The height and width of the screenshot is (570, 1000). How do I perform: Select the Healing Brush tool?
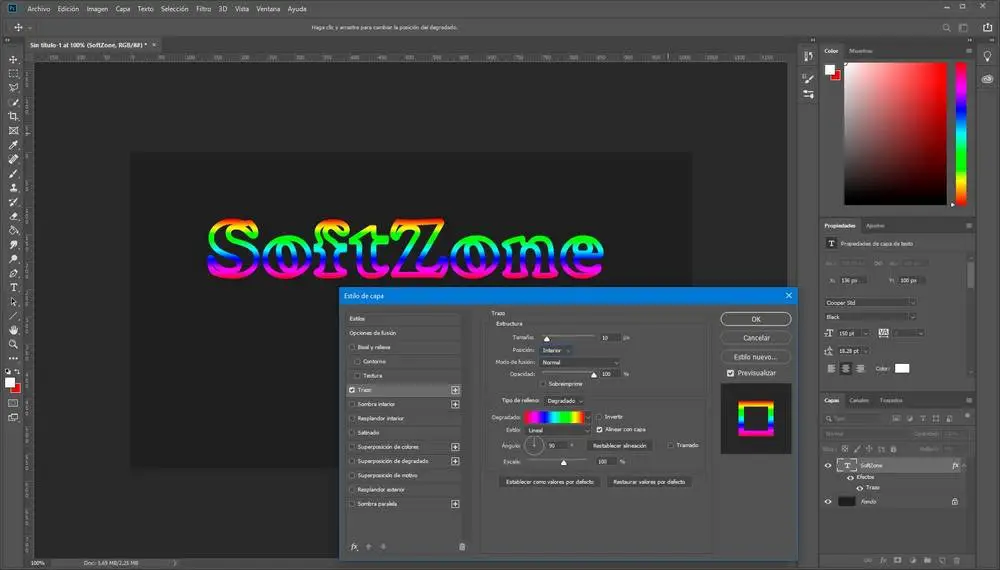coord(13,159)
